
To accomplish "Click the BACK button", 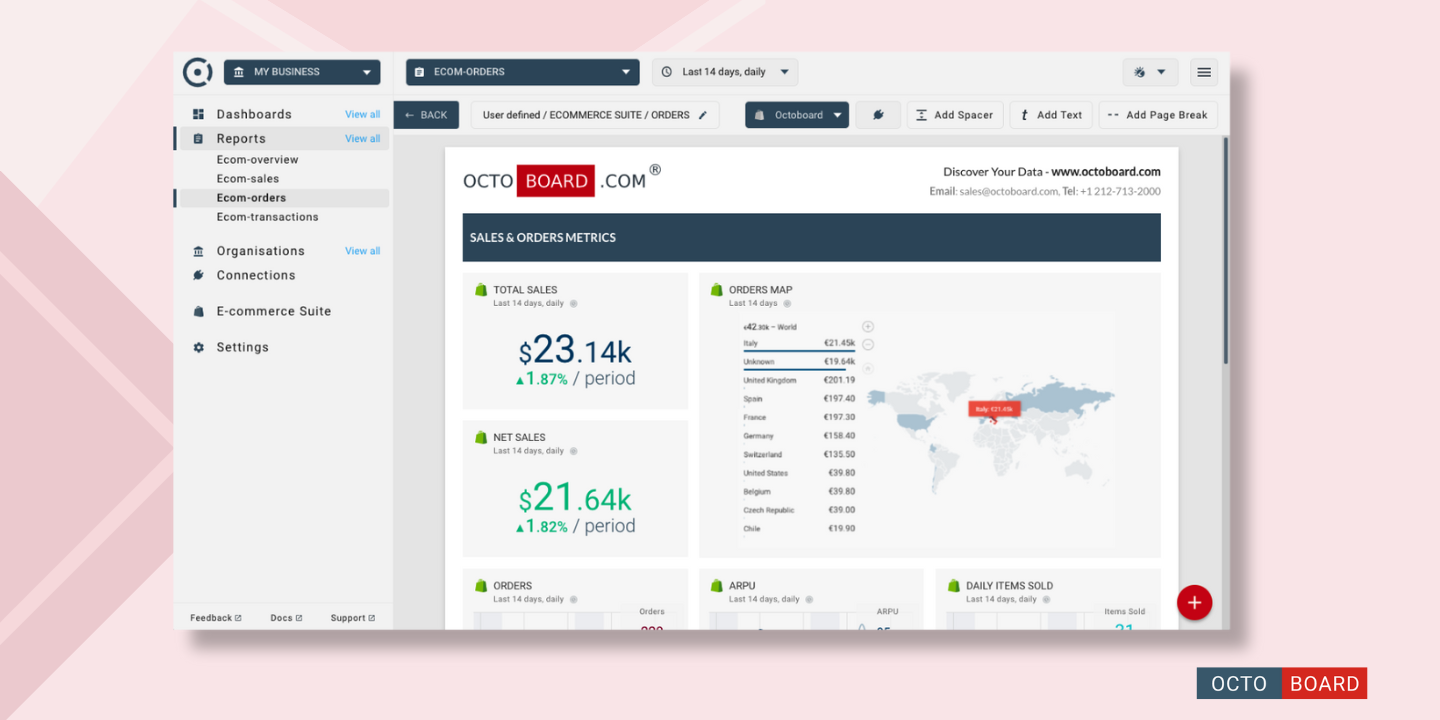I will [x=426, y=115].
